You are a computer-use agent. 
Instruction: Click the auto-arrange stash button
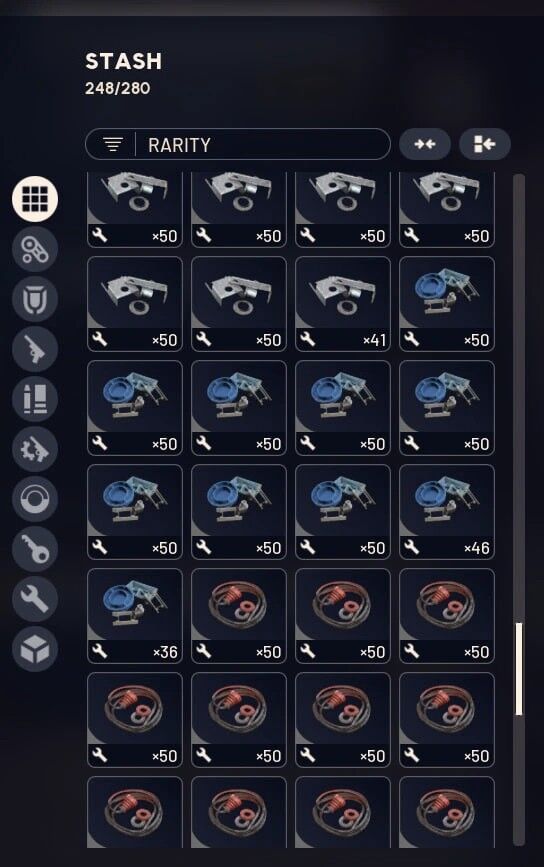click(x=484, y=144)
